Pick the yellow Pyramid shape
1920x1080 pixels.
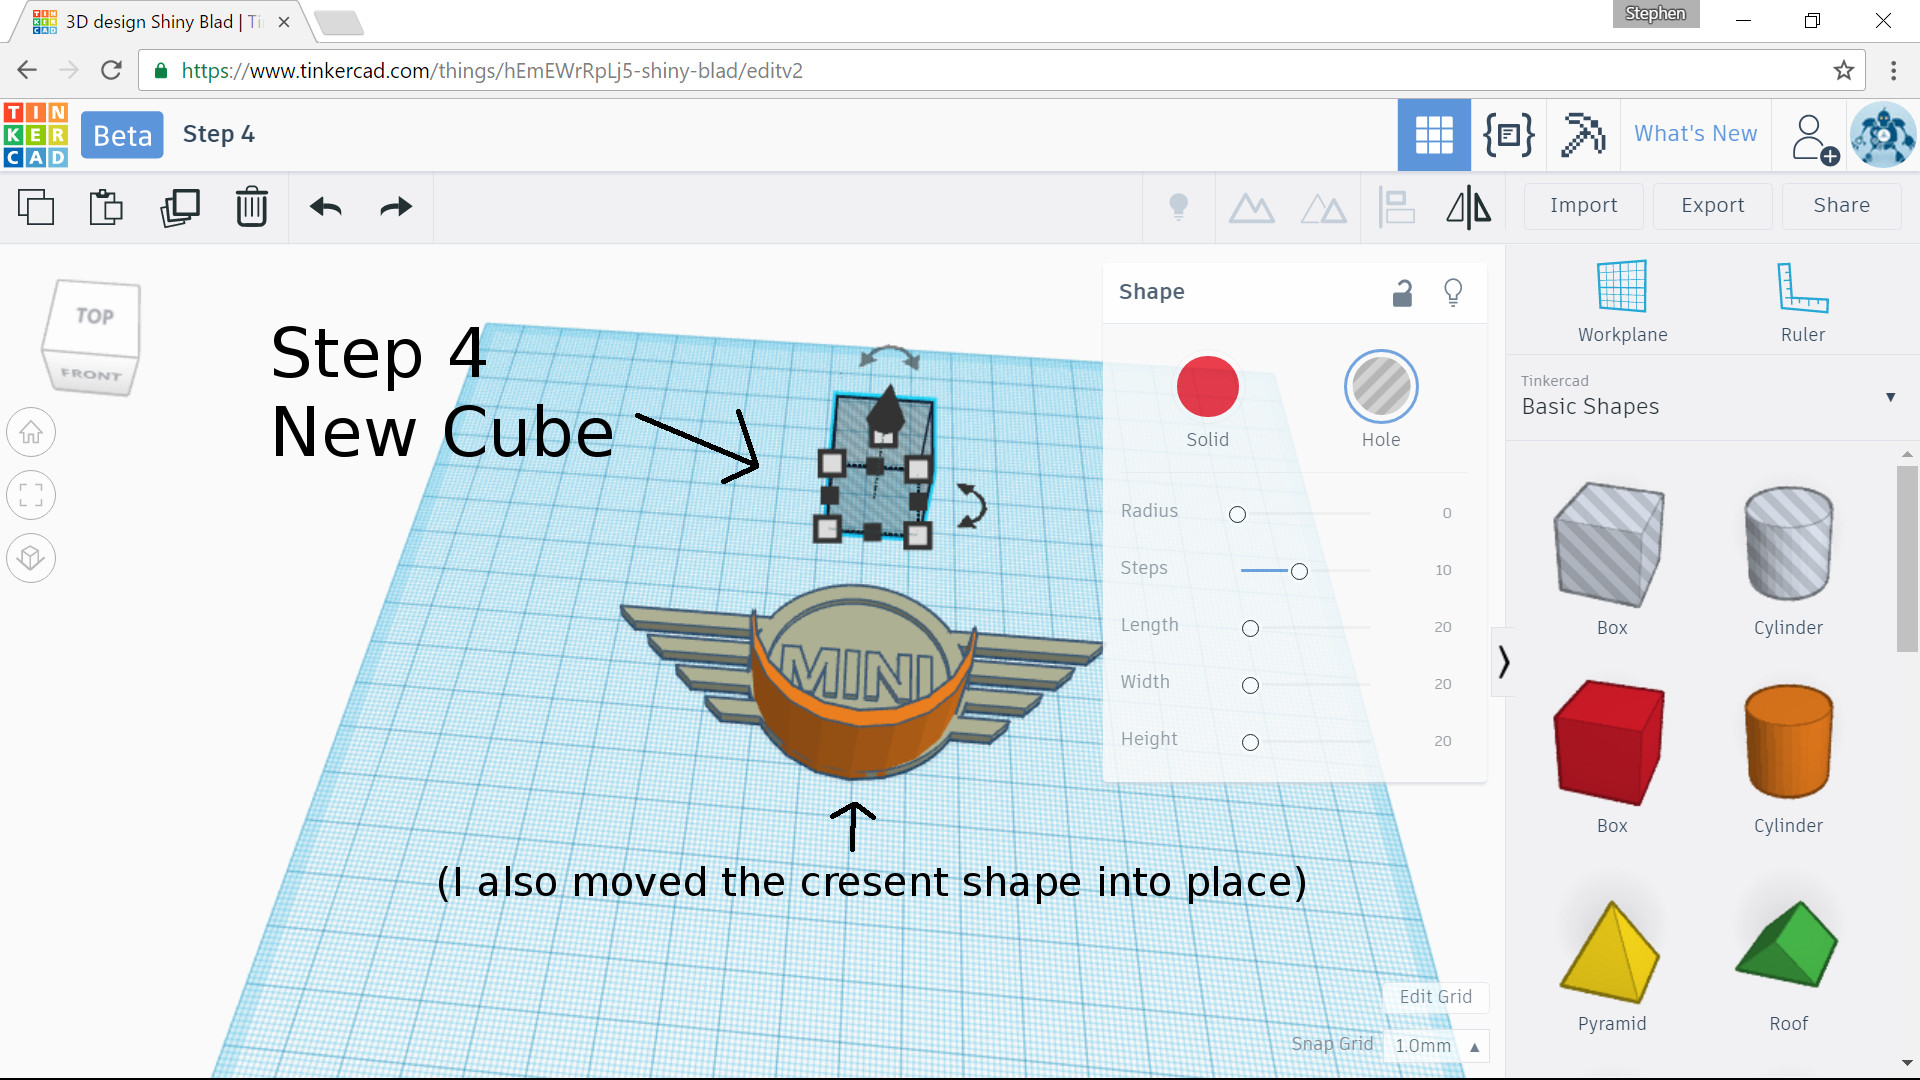1609,951
